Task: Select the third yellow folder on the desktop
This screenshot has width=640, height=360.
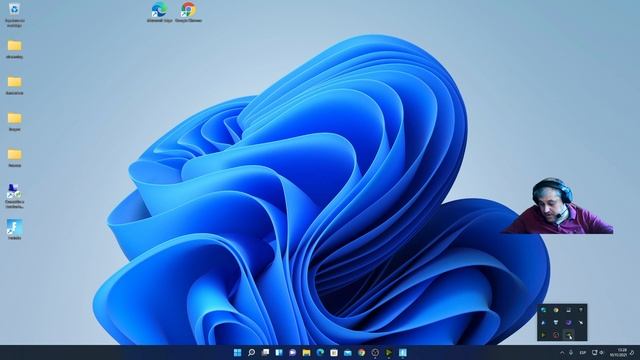Action: (15, 122)
